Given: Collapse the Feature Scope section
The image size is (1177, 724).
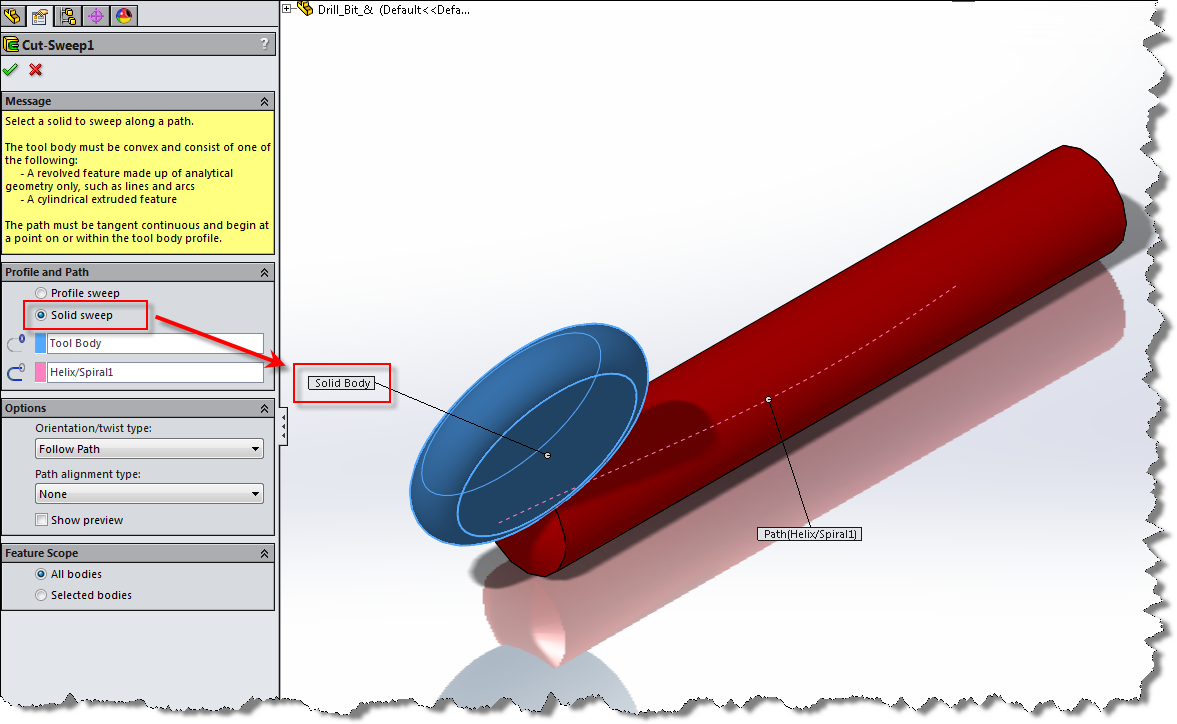Looking at the screenshot, I should (x=264, y=553).
